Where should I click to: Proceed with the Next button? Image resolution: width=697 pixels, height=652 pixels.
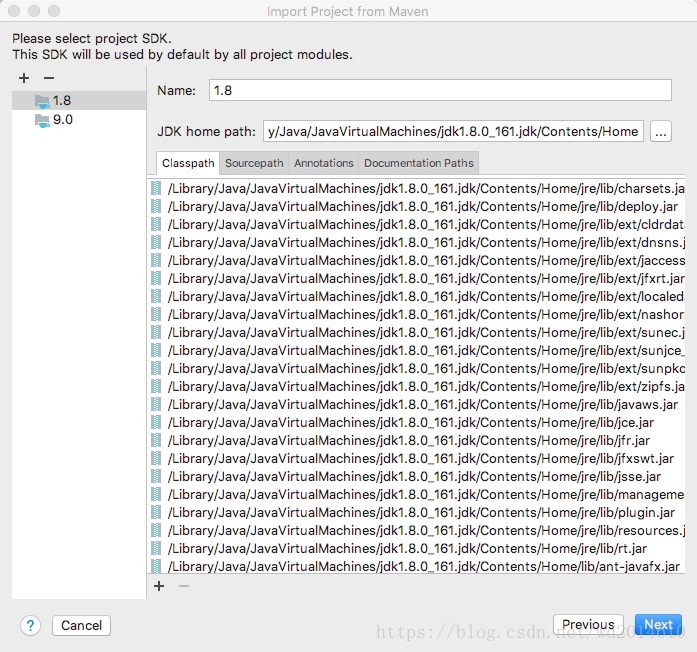coord(658,624)
